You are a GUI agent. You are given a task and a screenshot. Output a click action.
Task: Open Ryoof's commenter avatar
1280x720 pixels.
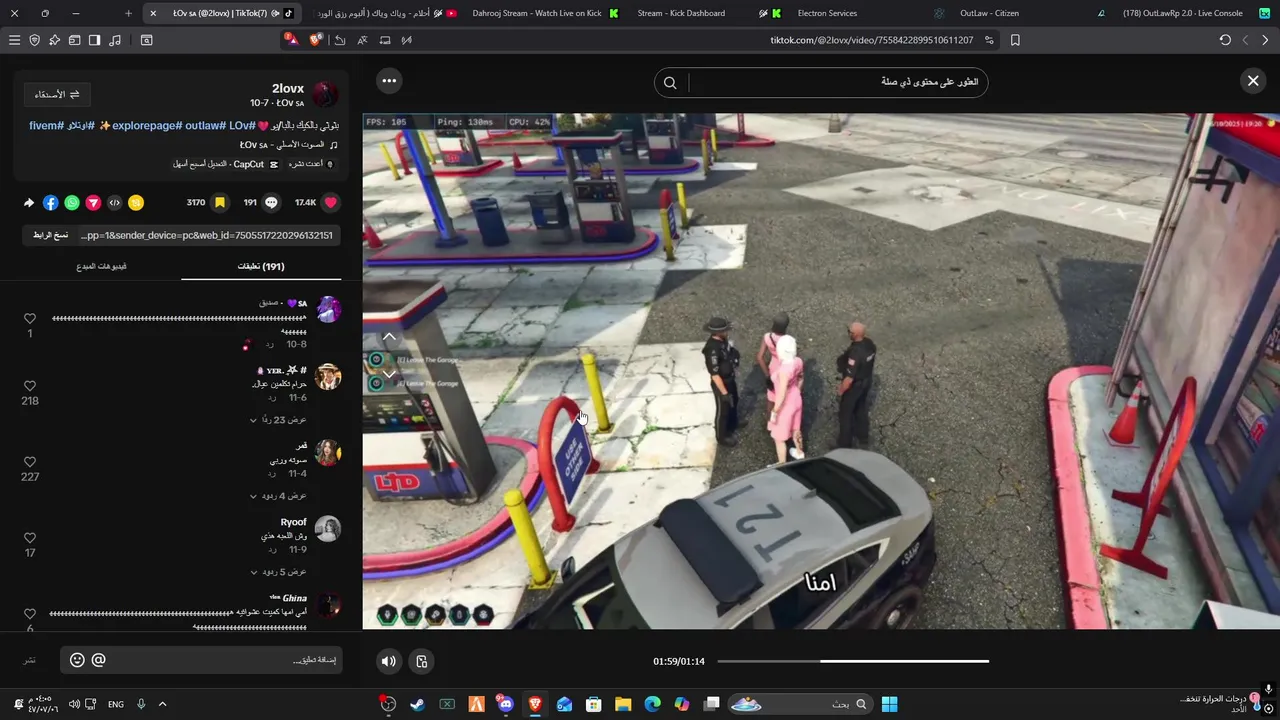pos(328,529)
